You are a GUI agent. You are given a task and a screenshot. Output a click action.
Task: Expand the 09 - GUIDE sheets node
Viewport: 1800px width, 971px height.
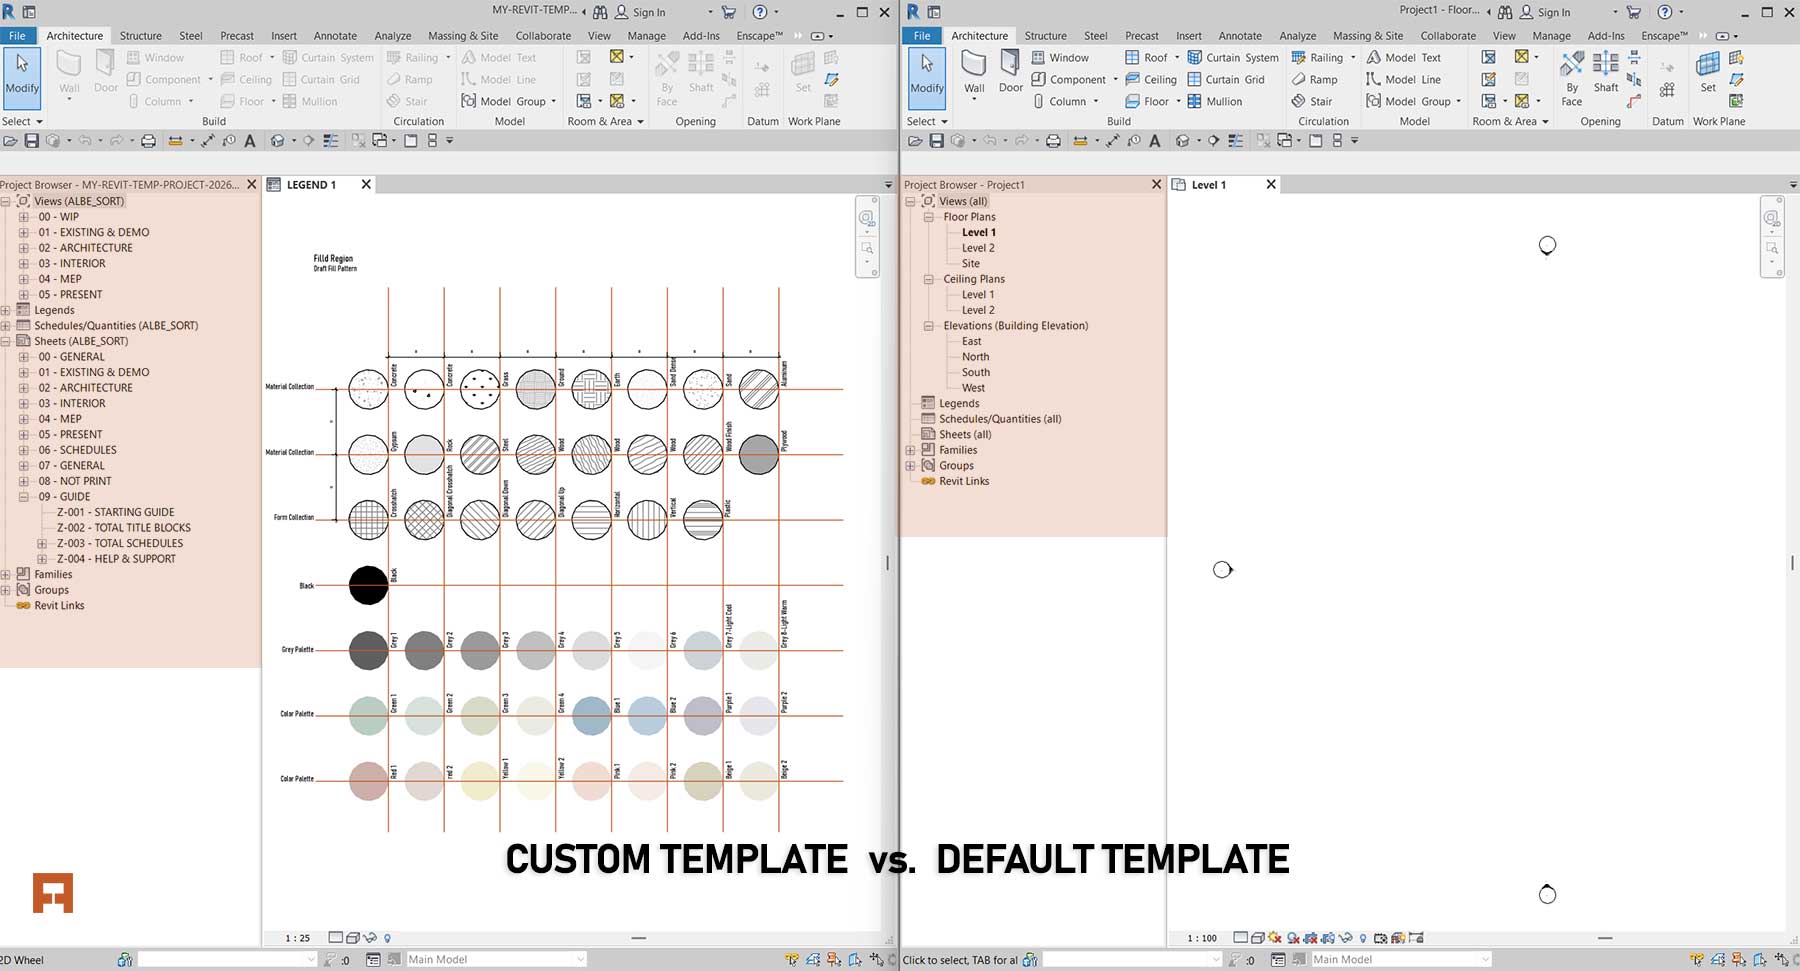click(x=24, y=496)
